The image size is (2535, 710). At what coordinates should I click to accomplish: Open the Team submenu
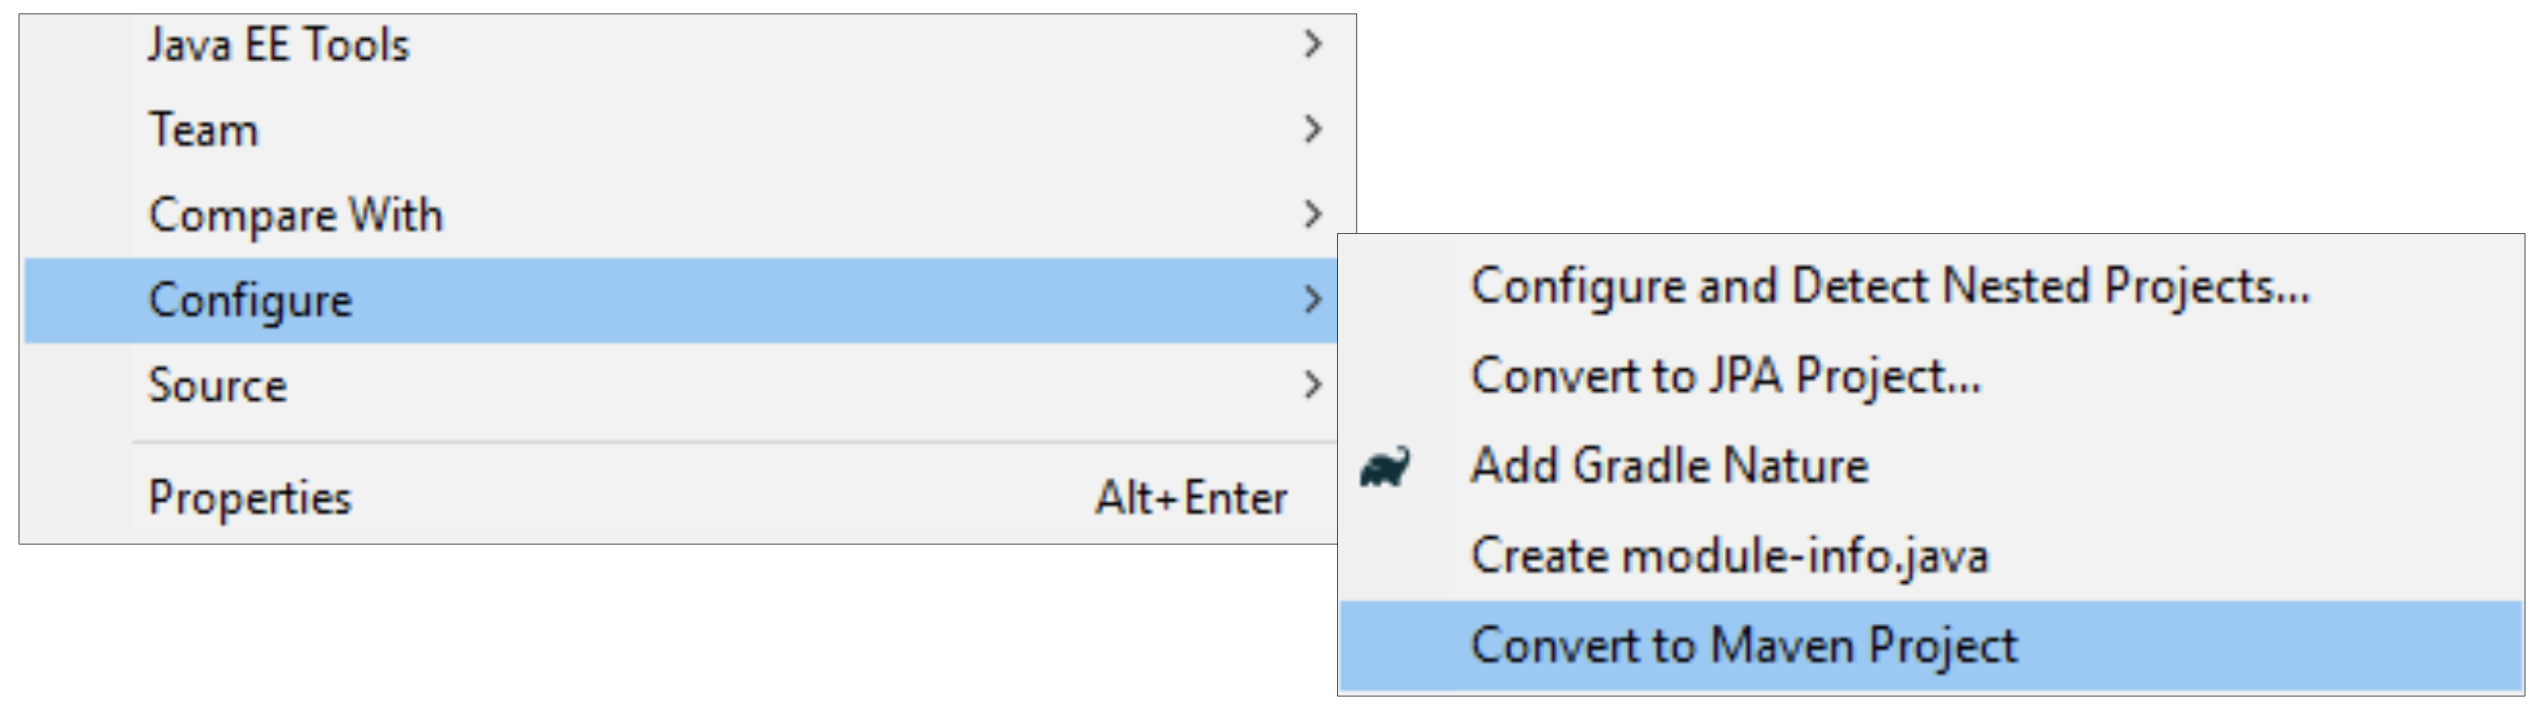pos(204,130)
